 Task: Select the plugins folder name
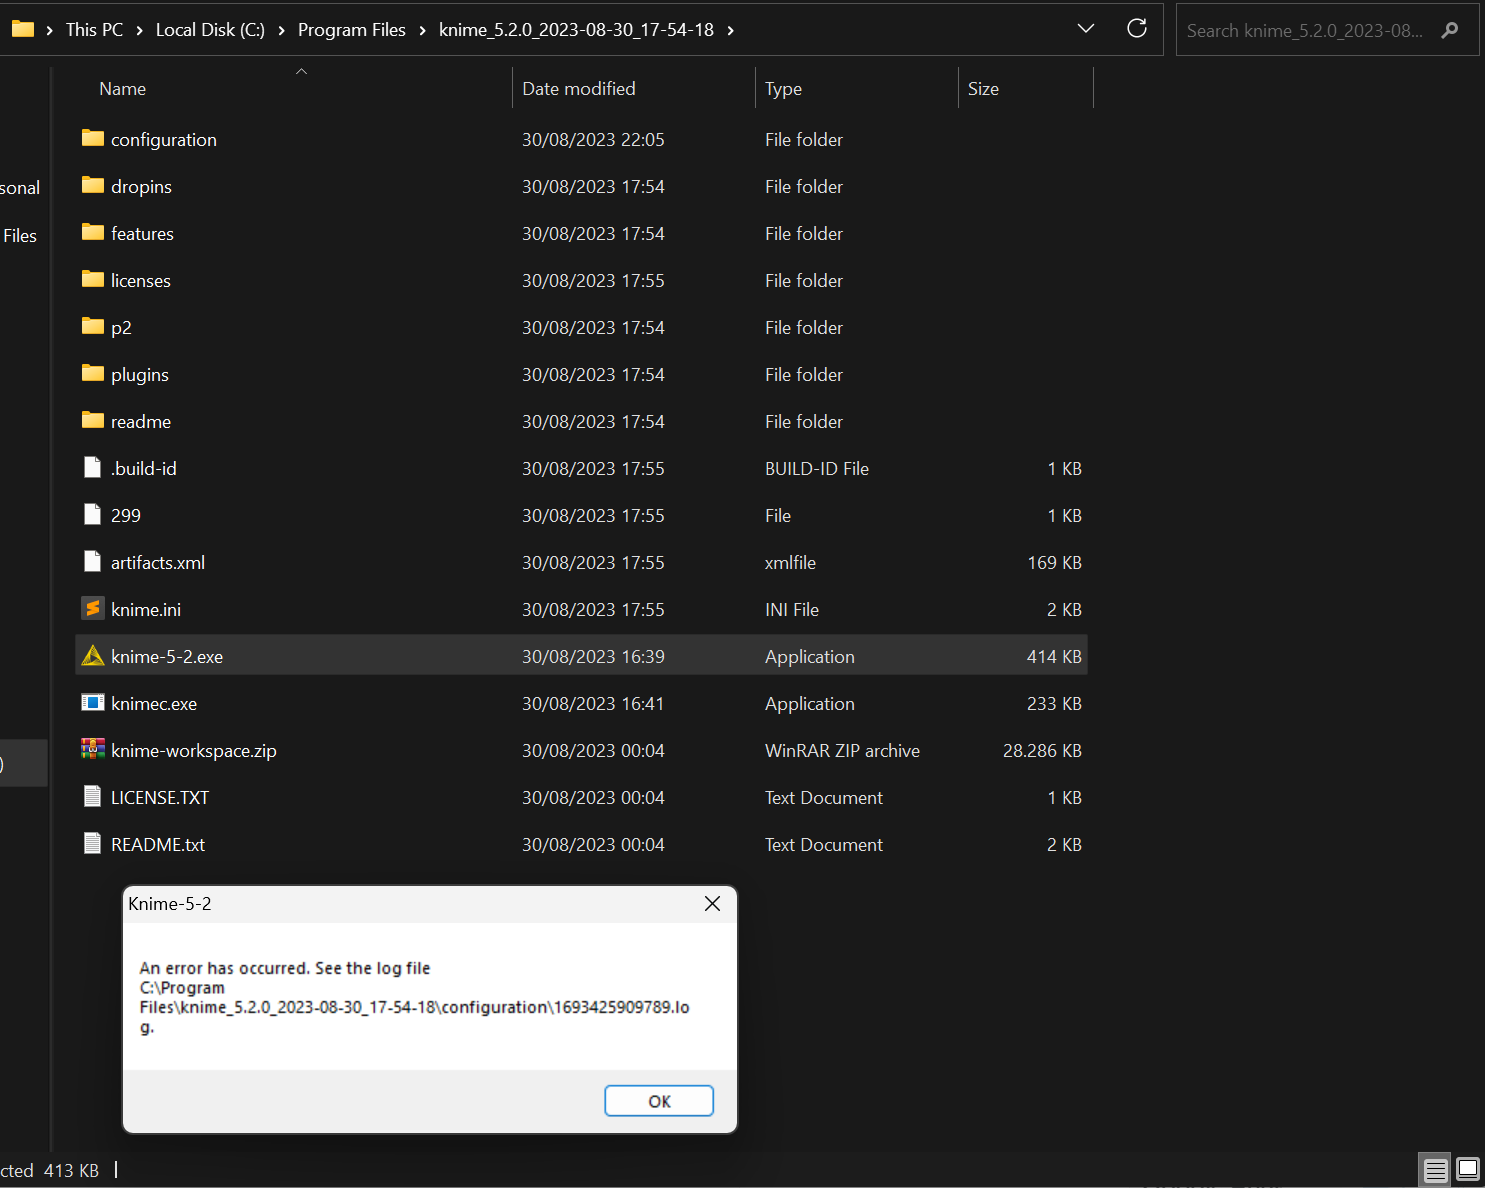click(140, 375)
